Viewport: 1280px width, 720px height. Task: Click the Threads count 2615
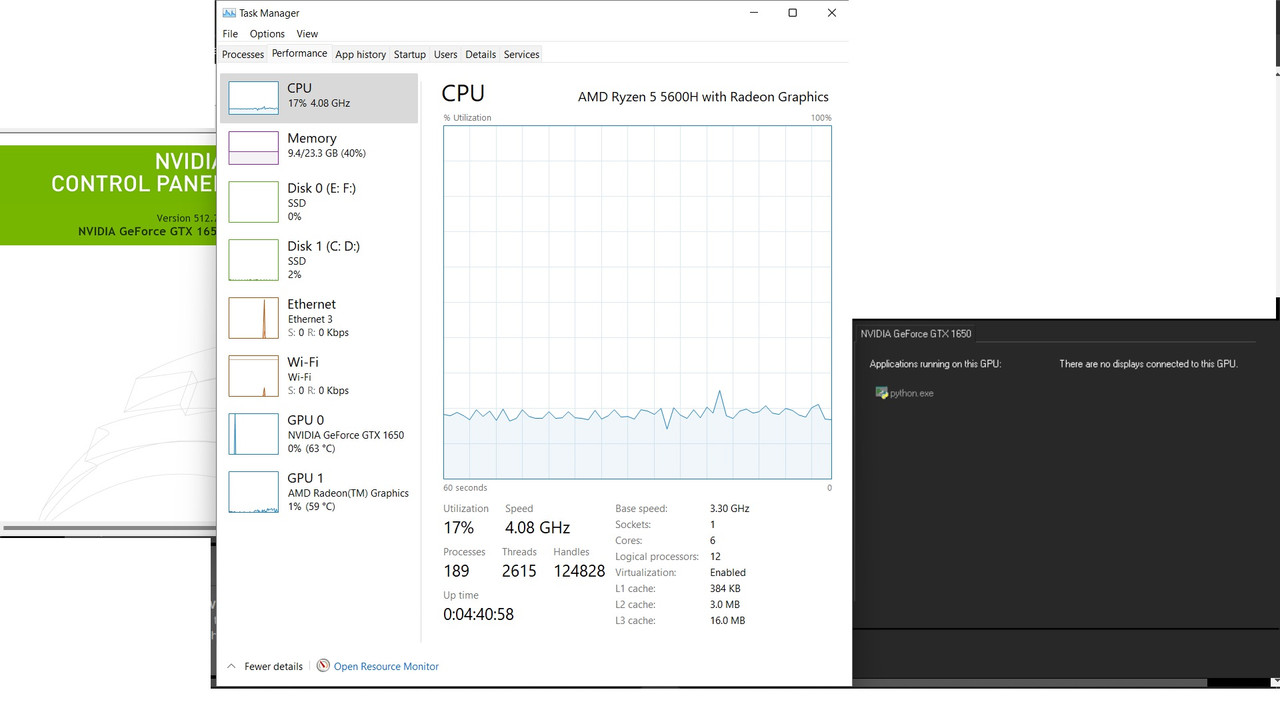click(519, 571)
